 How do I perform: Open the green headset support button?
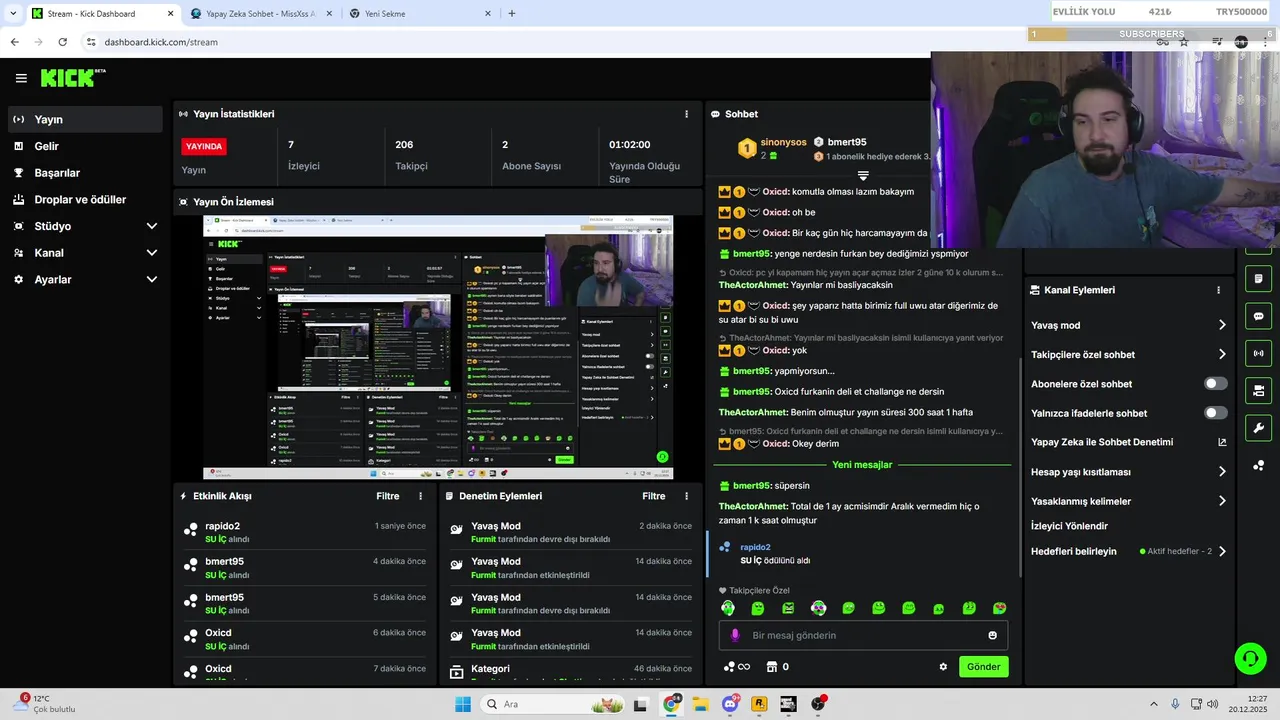pyautogui.click(x=1250, y=658)
